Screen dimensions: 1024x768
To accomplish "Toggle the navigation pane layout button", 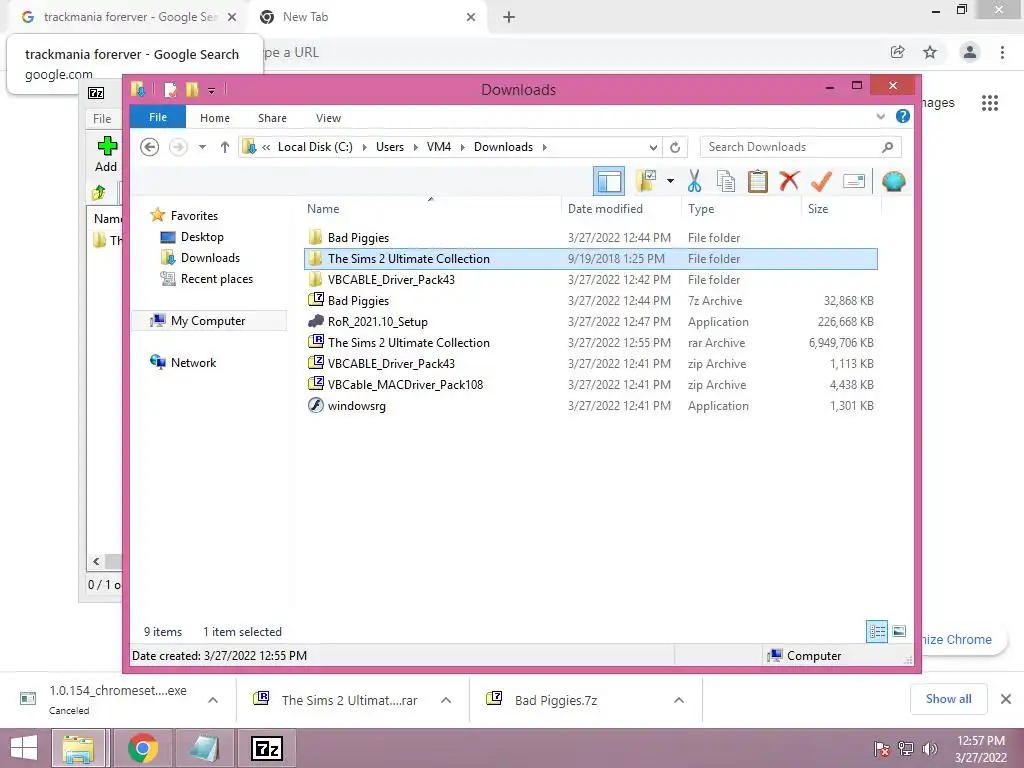I will point(609,181).
